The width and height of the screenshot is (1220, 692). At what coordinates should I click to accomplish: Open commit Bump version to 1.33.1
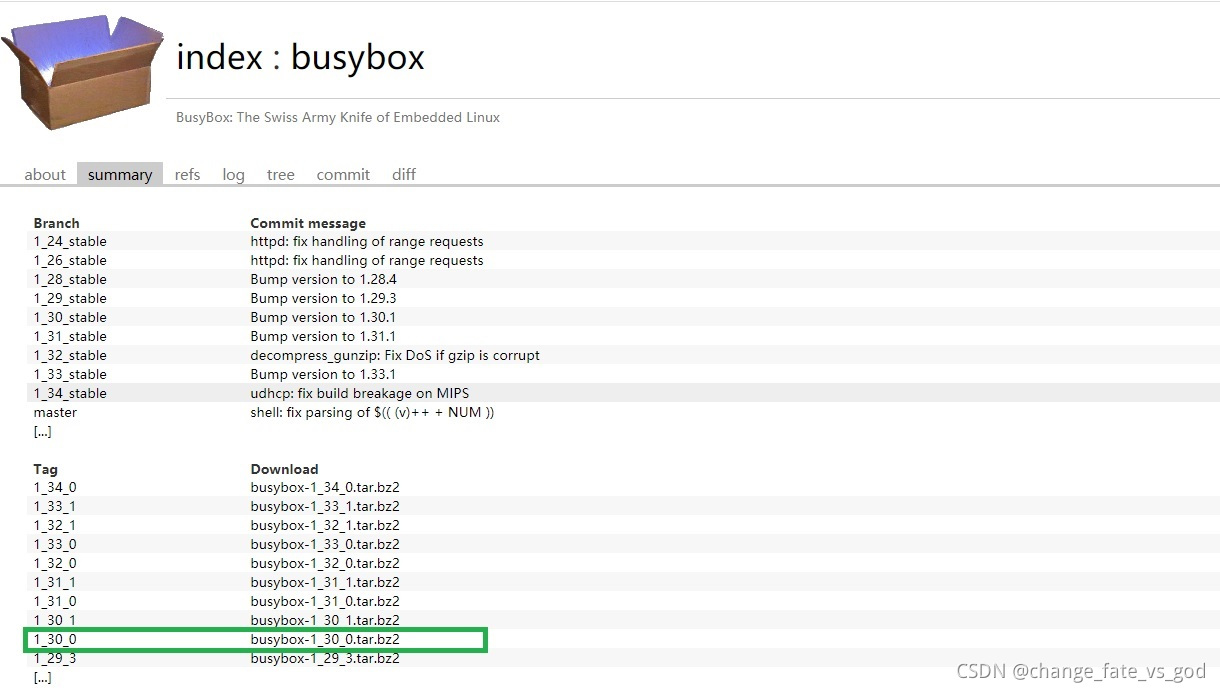(323, 374)
